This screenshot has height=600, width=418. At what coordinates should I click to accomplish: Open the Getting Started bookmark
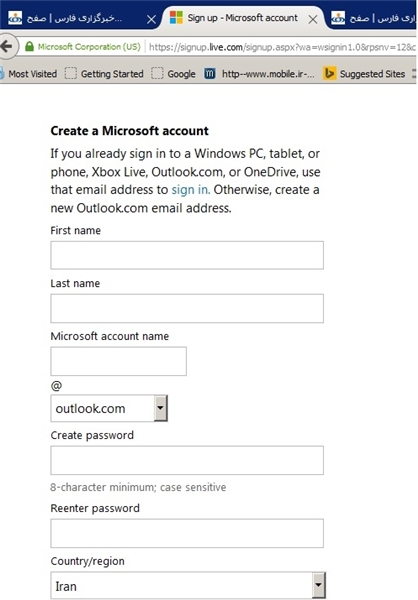pyautogui.click(x=104, y=73)
